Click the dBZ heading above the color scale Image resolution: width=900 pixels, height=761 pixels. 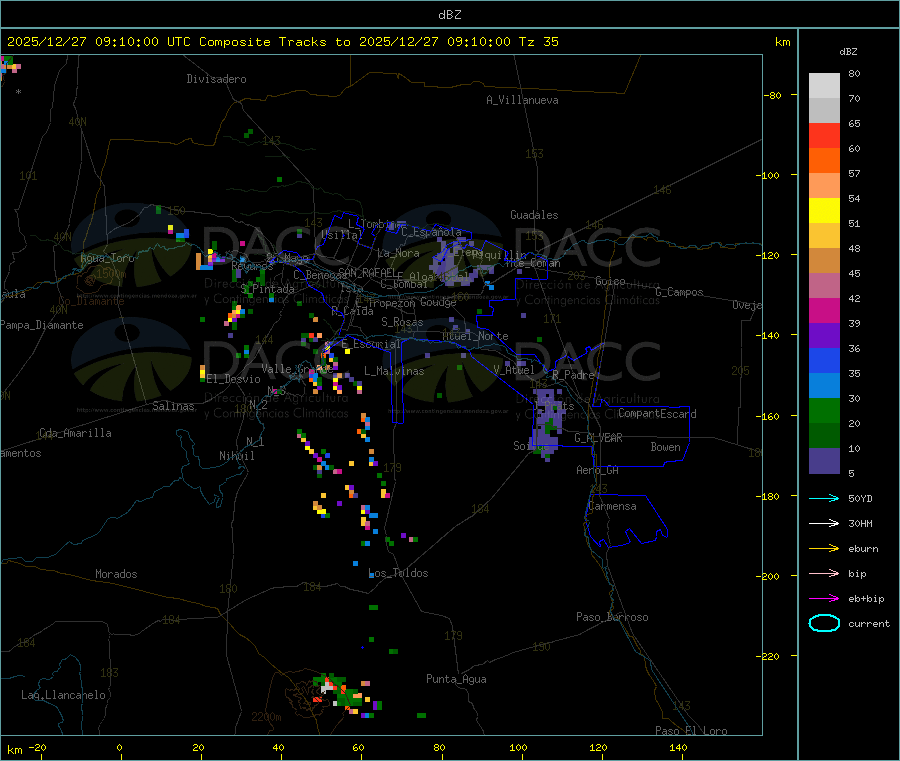848,52
